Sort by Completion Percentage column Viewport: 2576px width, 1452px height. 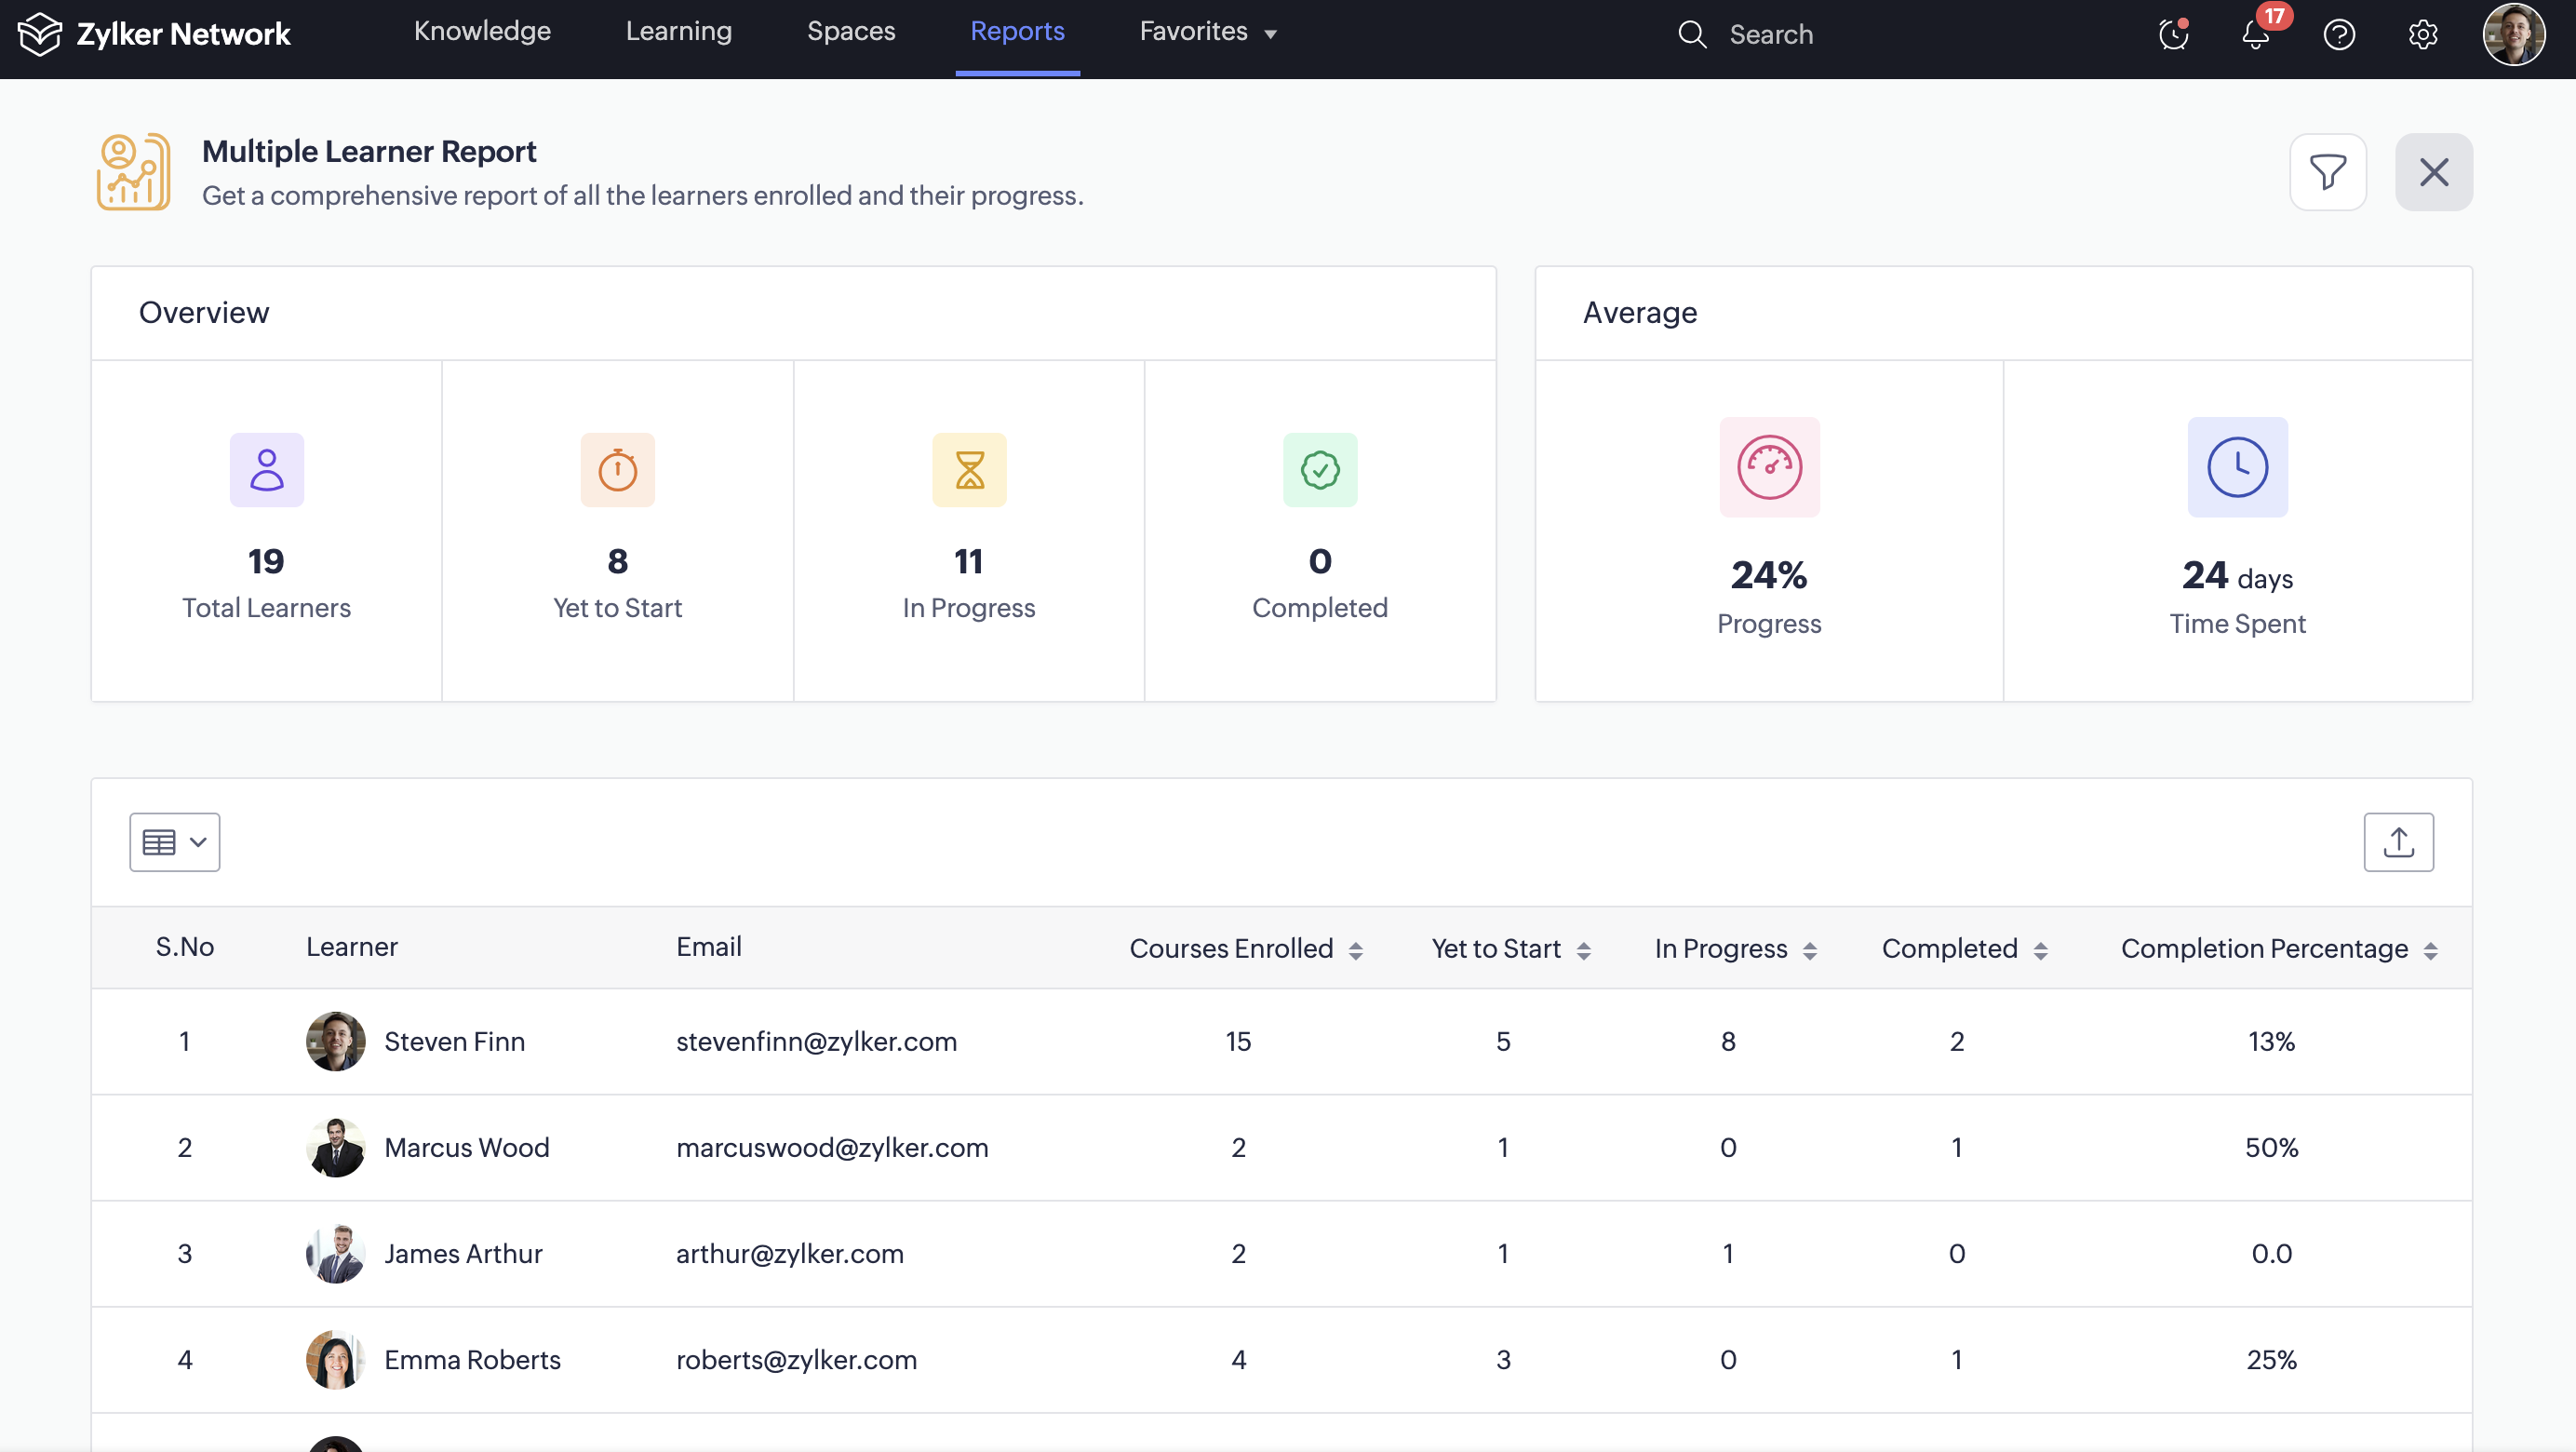pos(2430,950)
